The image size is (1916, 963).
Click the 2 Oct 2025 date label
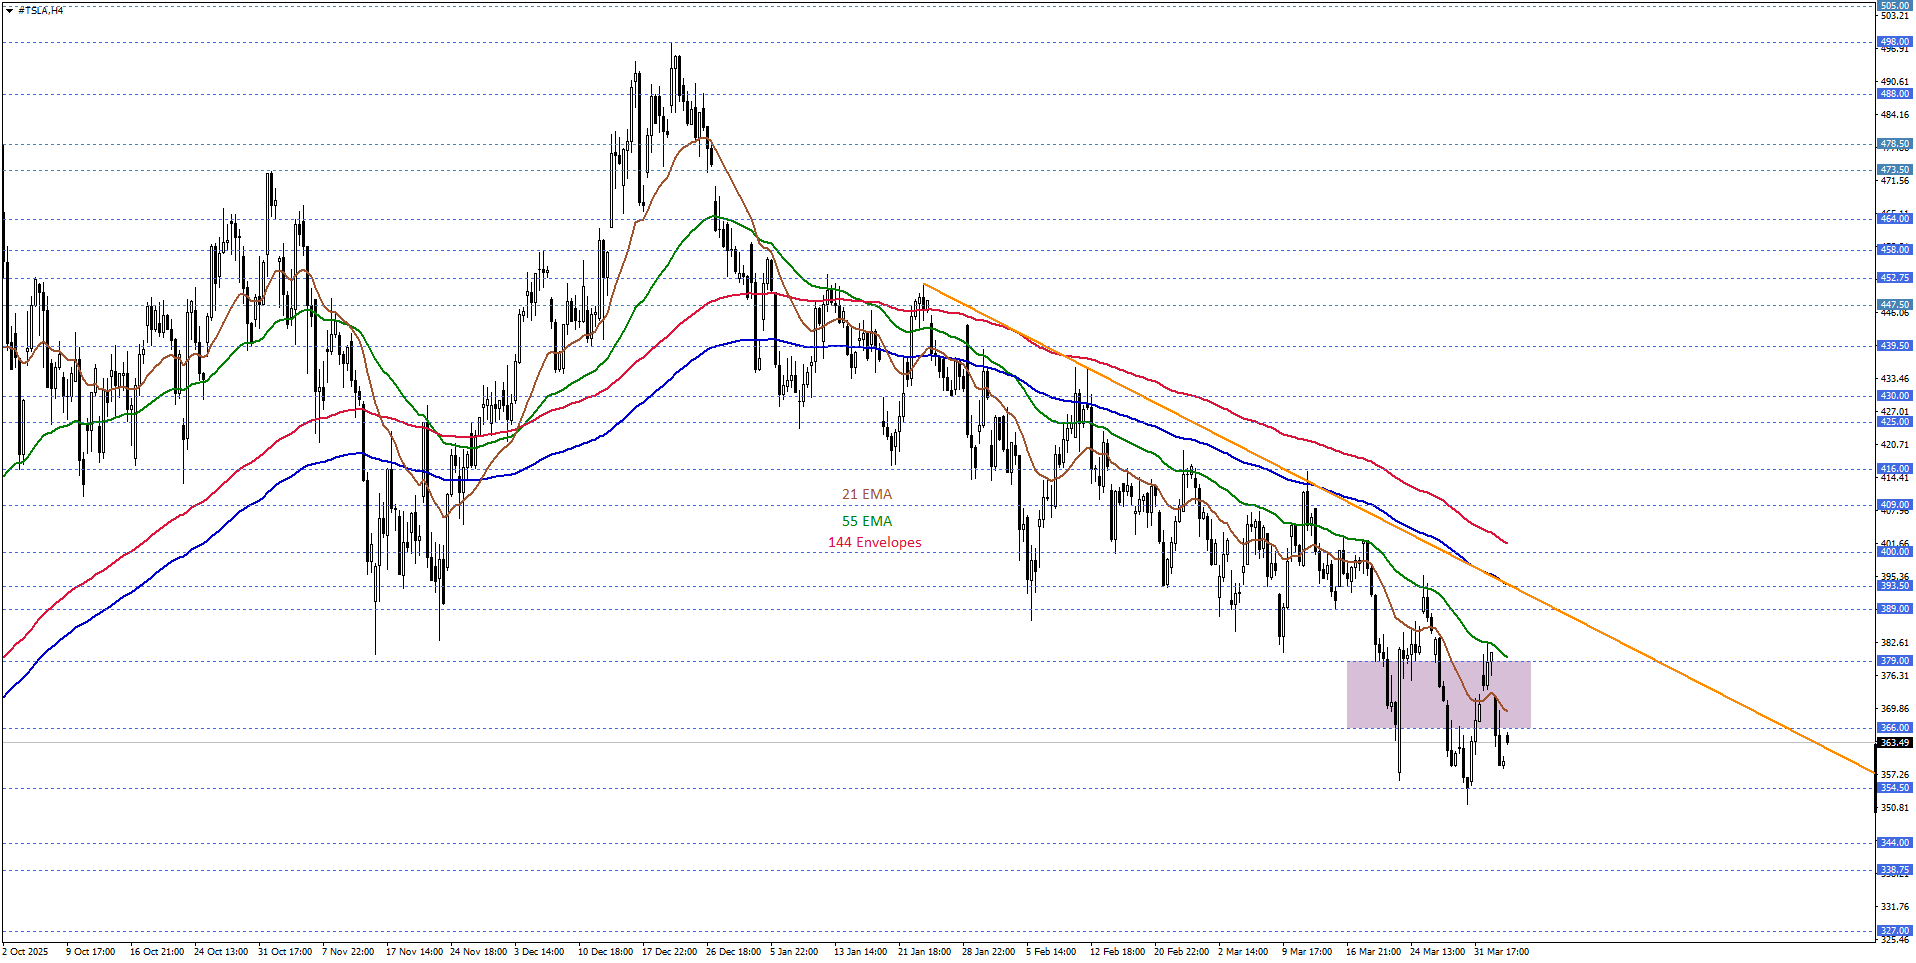pos(26,952)
